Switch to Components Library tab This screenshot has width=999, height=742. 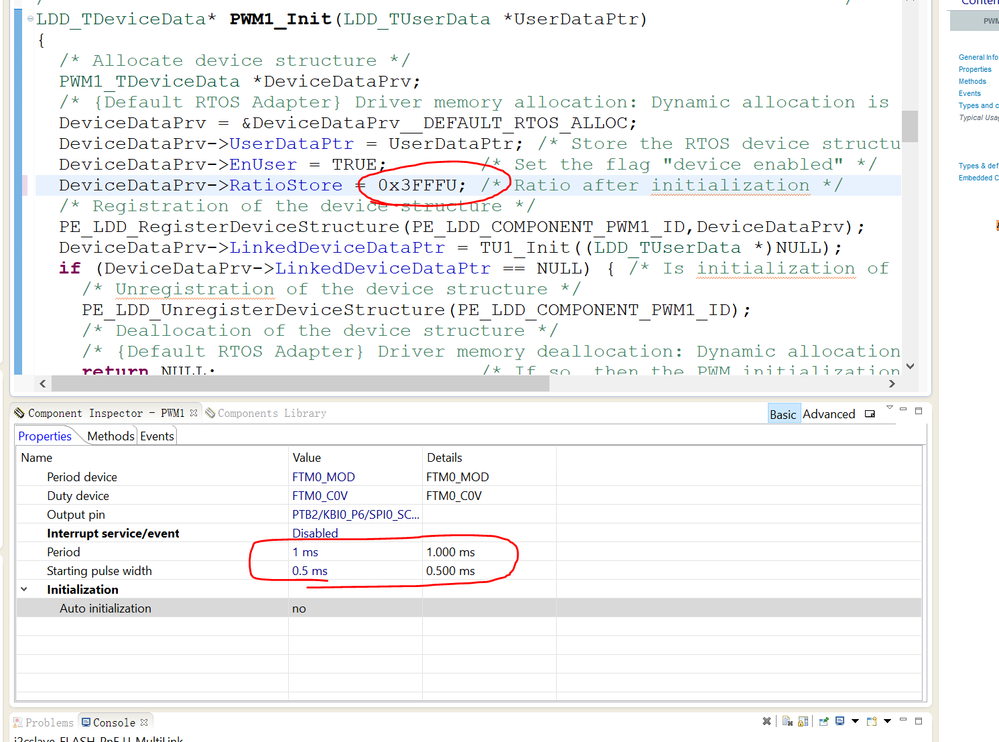pos(266,413)
